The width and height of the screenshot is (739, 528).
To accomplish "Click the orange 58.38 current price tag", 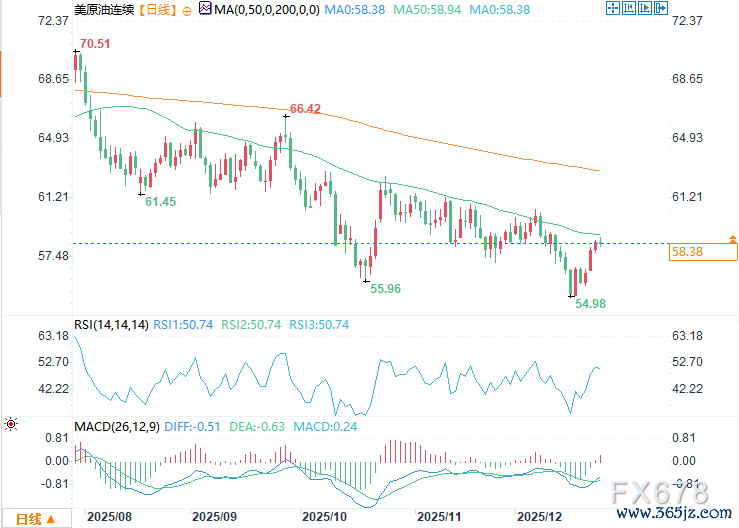I will 690,253.
